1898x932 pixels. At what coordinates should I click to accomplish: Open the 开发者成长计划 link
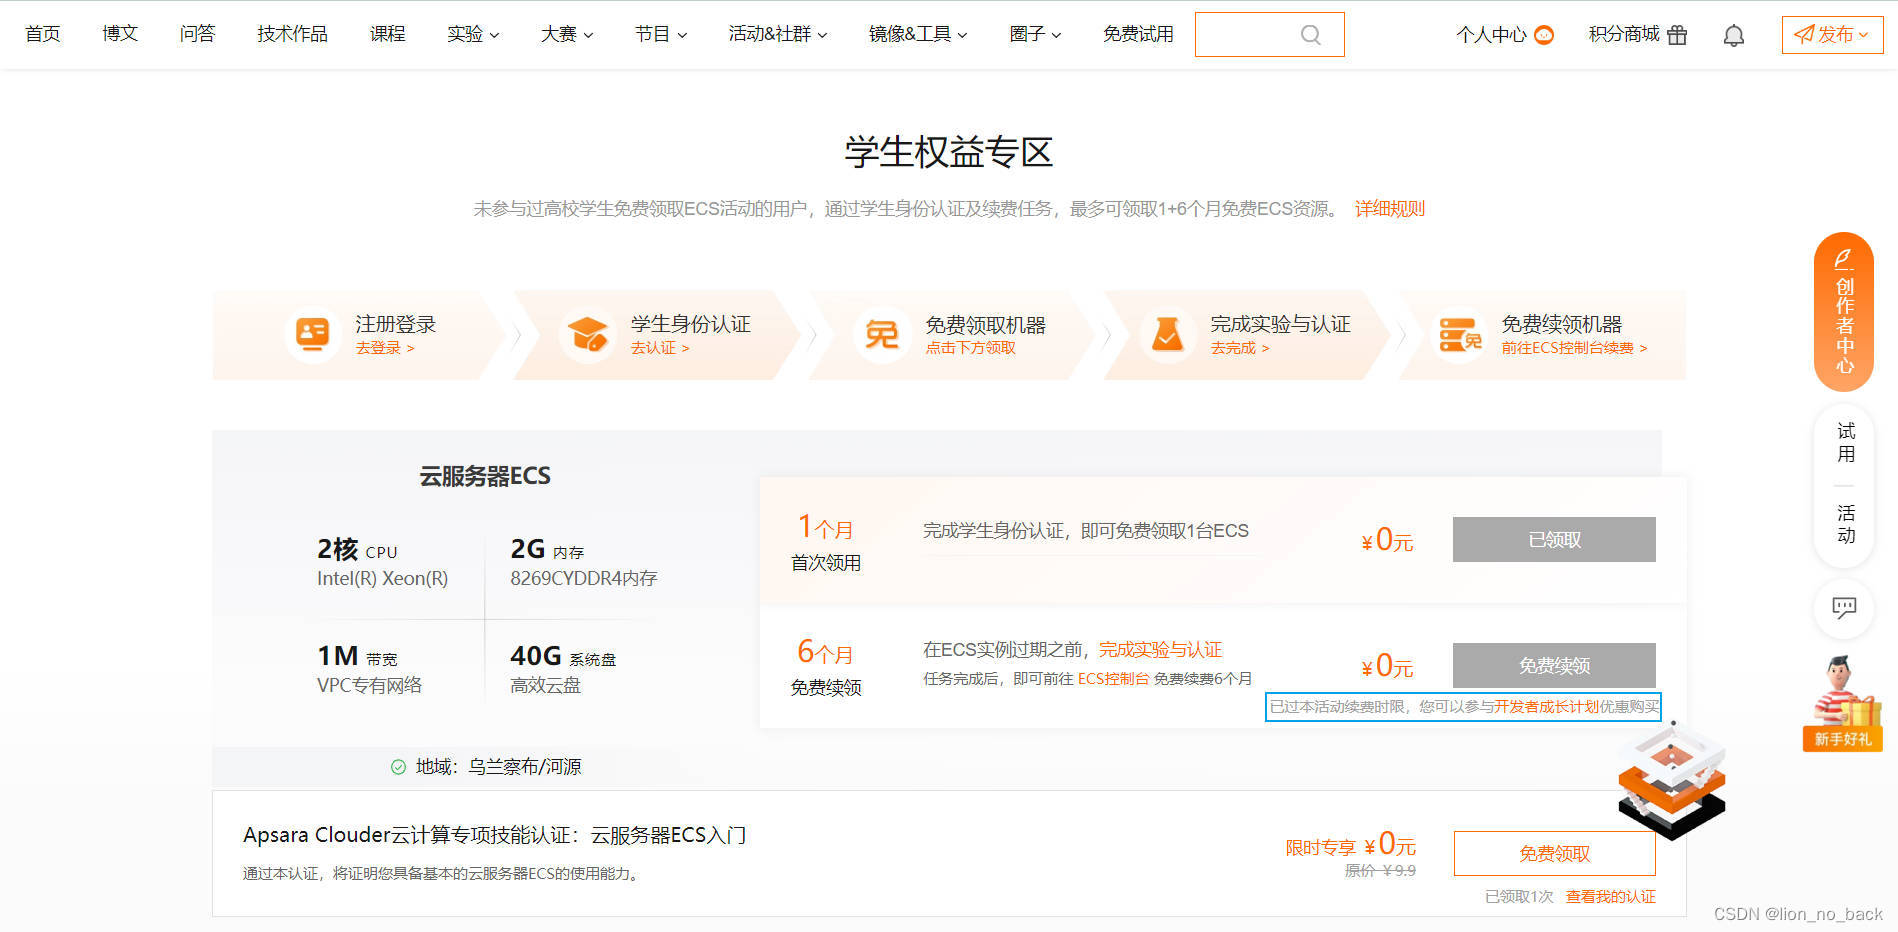click(x=1546, y=707)
